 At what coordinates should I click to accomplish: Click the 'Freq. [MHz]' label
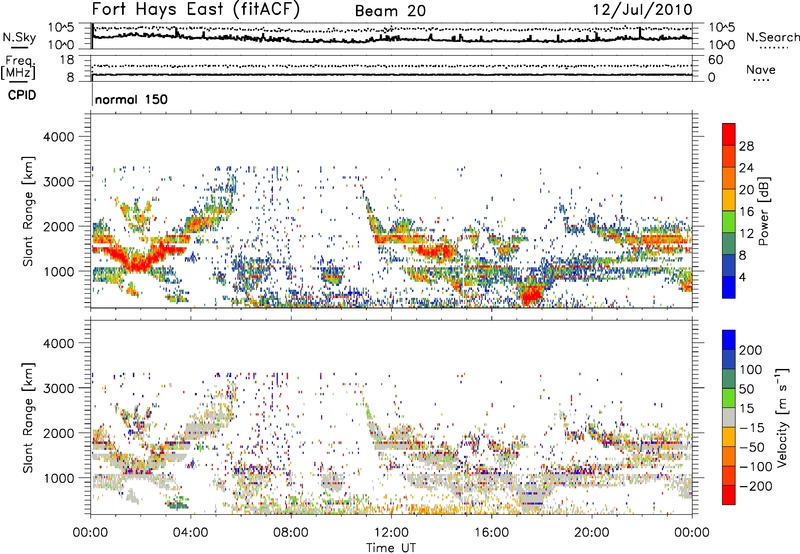tap(18, 67)
